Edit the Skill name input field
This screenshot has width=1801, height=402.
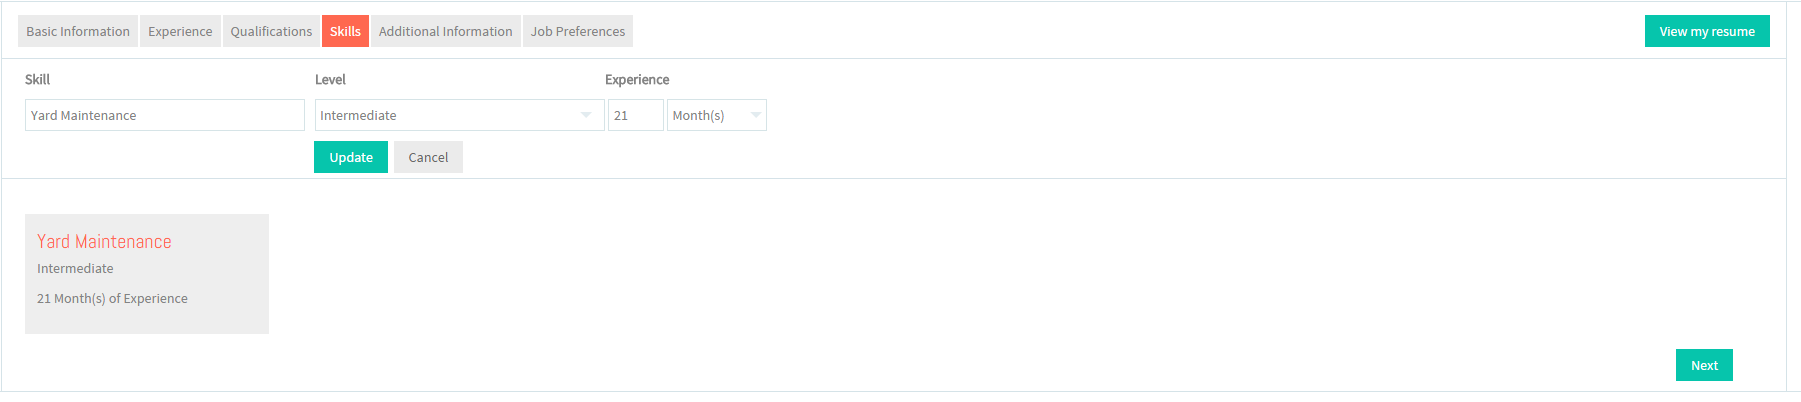(x=165, y=115)
